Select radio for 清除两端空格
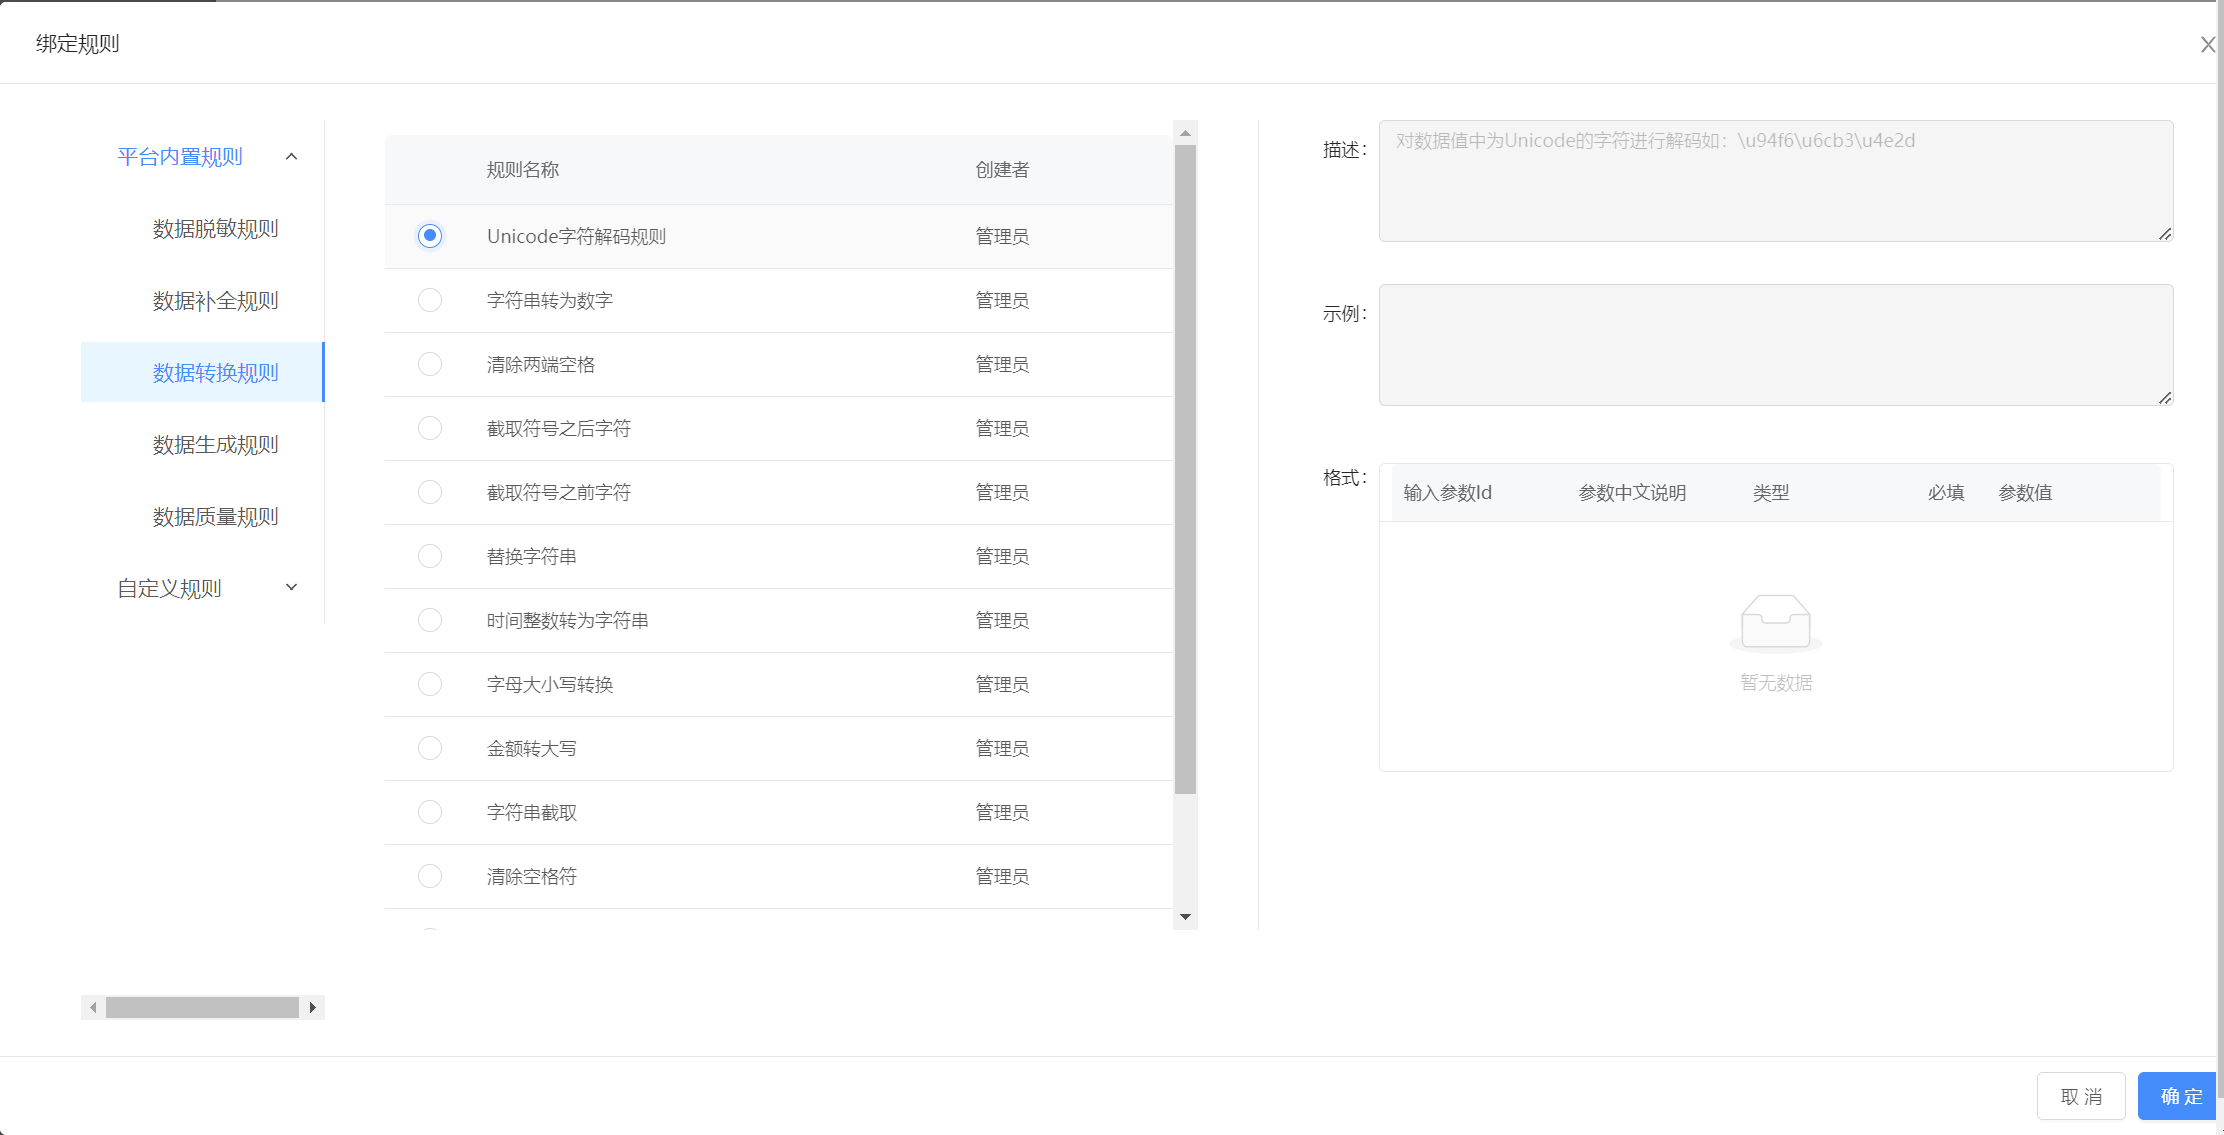Viewport: 2224px width, 1135px height. 430,364
